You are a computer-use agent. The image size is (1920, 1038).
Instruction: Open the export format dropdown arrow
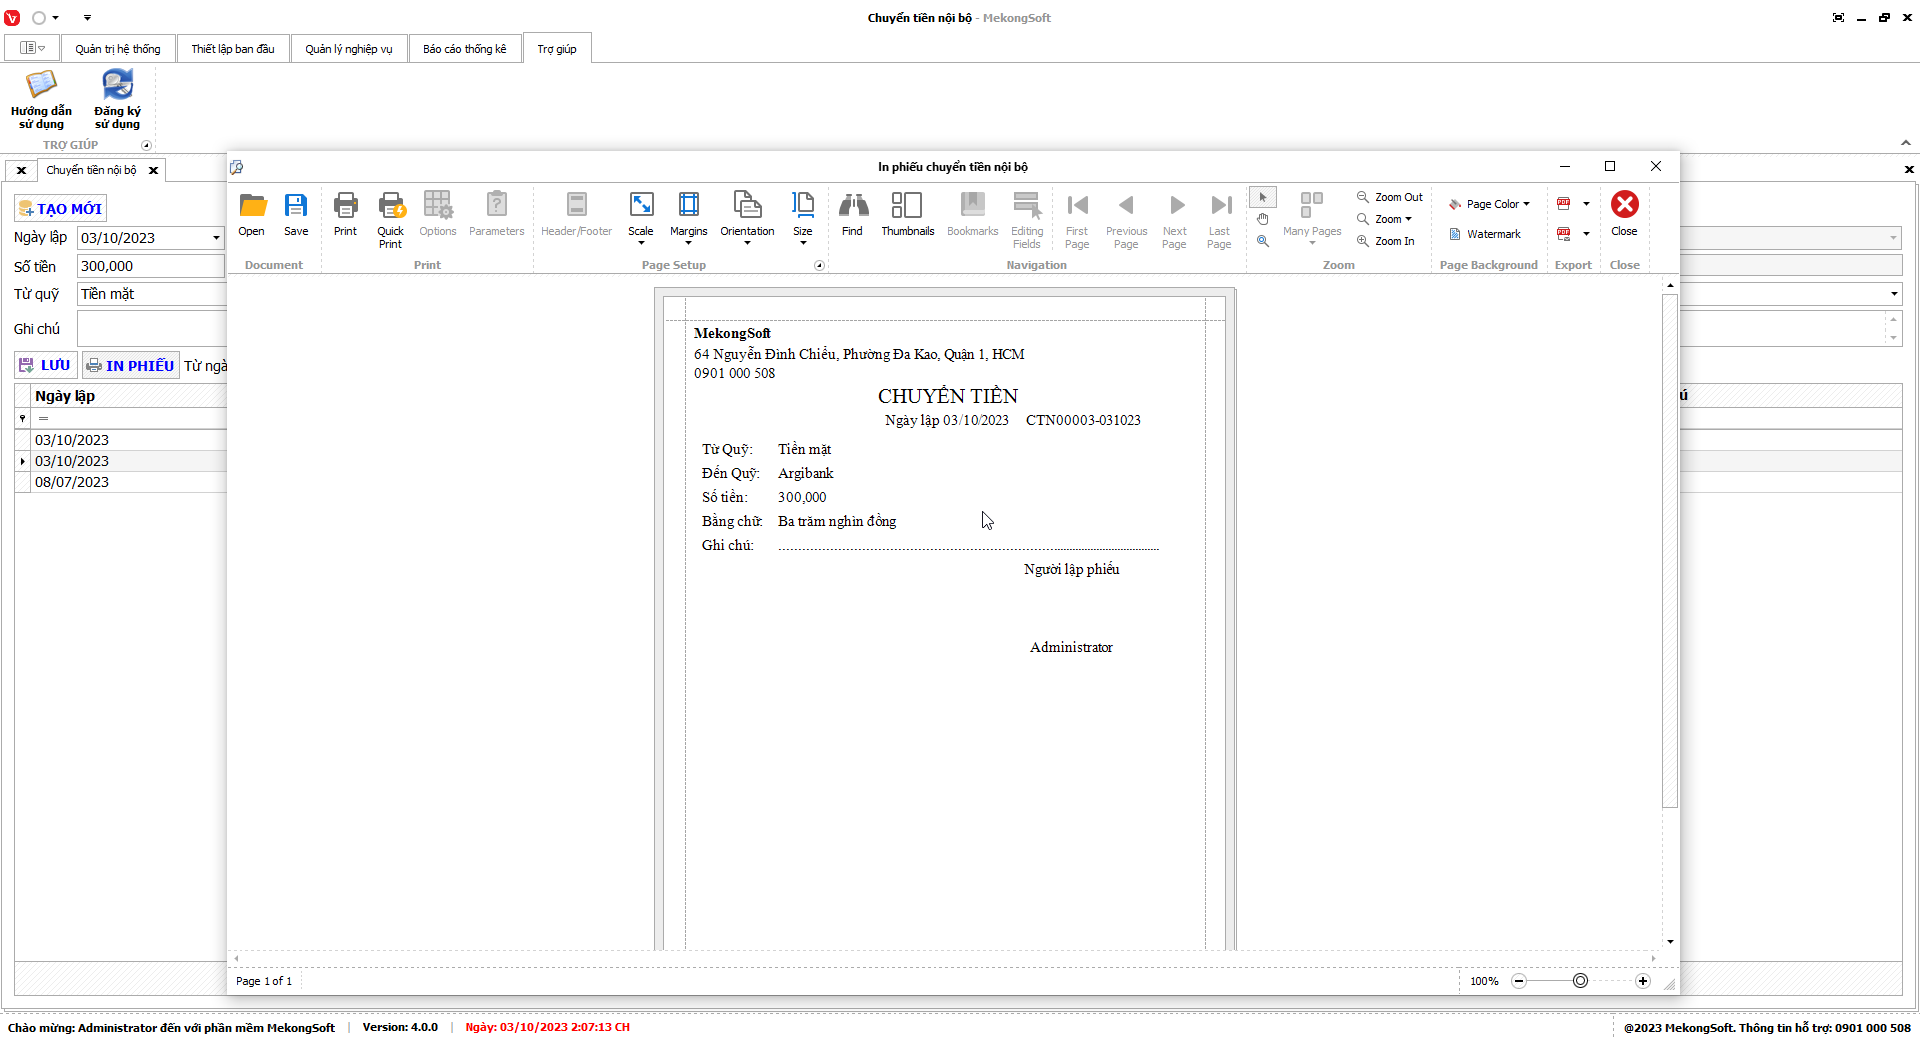[1586, 204]
